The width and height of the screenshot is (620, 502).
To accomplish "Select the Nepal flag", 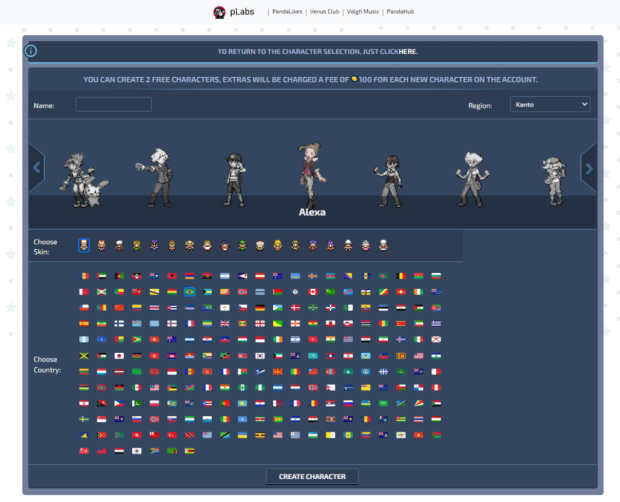I will (x=331, y=387).
